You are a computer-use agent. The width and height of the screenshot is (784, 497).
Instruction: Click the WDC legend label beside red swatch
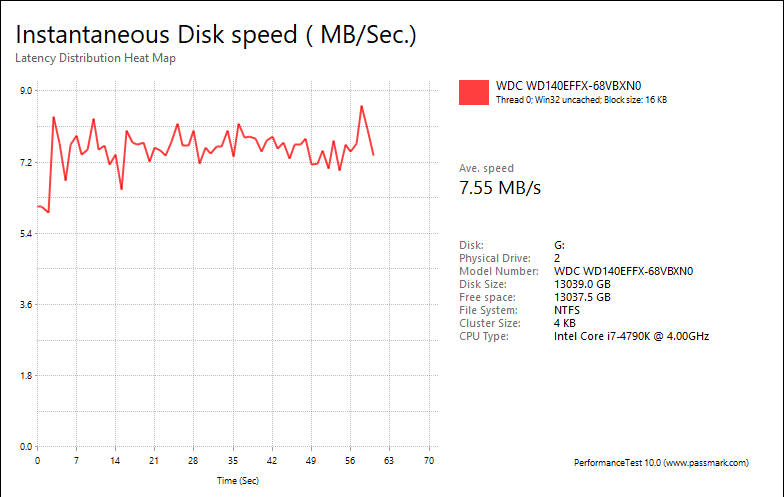[x=567, y=85]
